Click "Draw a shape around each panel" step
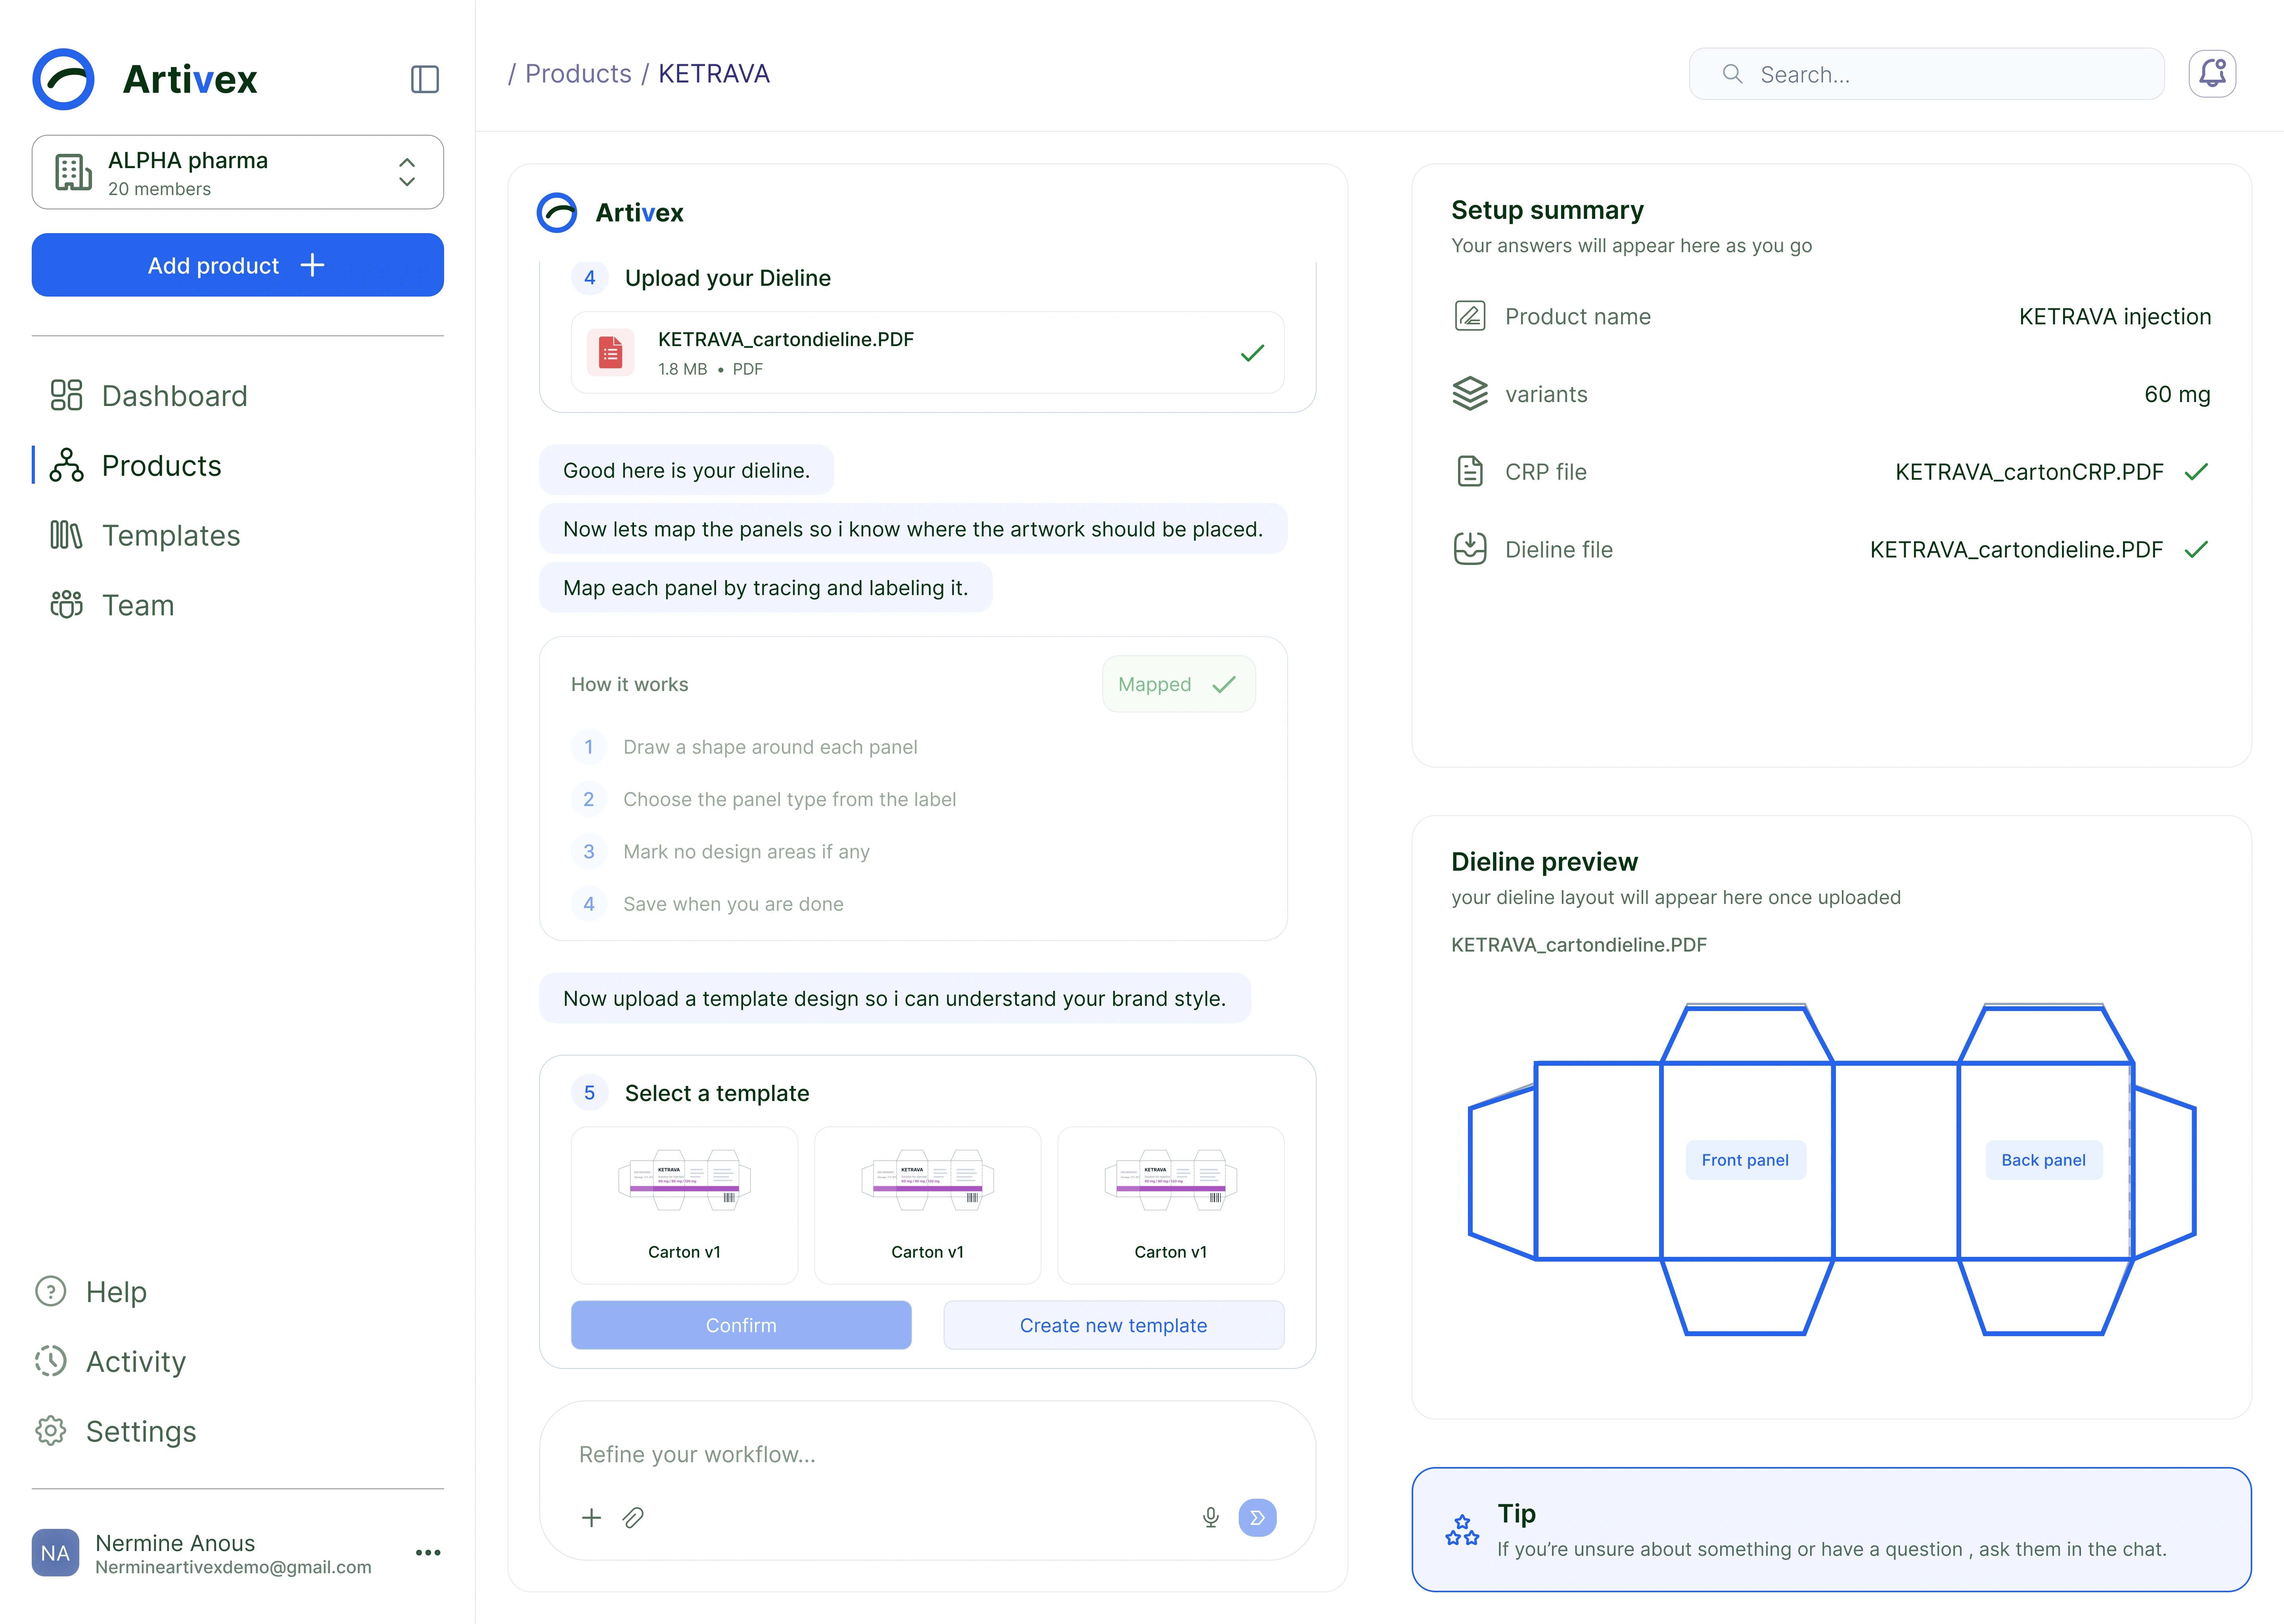The height and width of the screenshot is (1624, 2284). click(x=770, y=747)
